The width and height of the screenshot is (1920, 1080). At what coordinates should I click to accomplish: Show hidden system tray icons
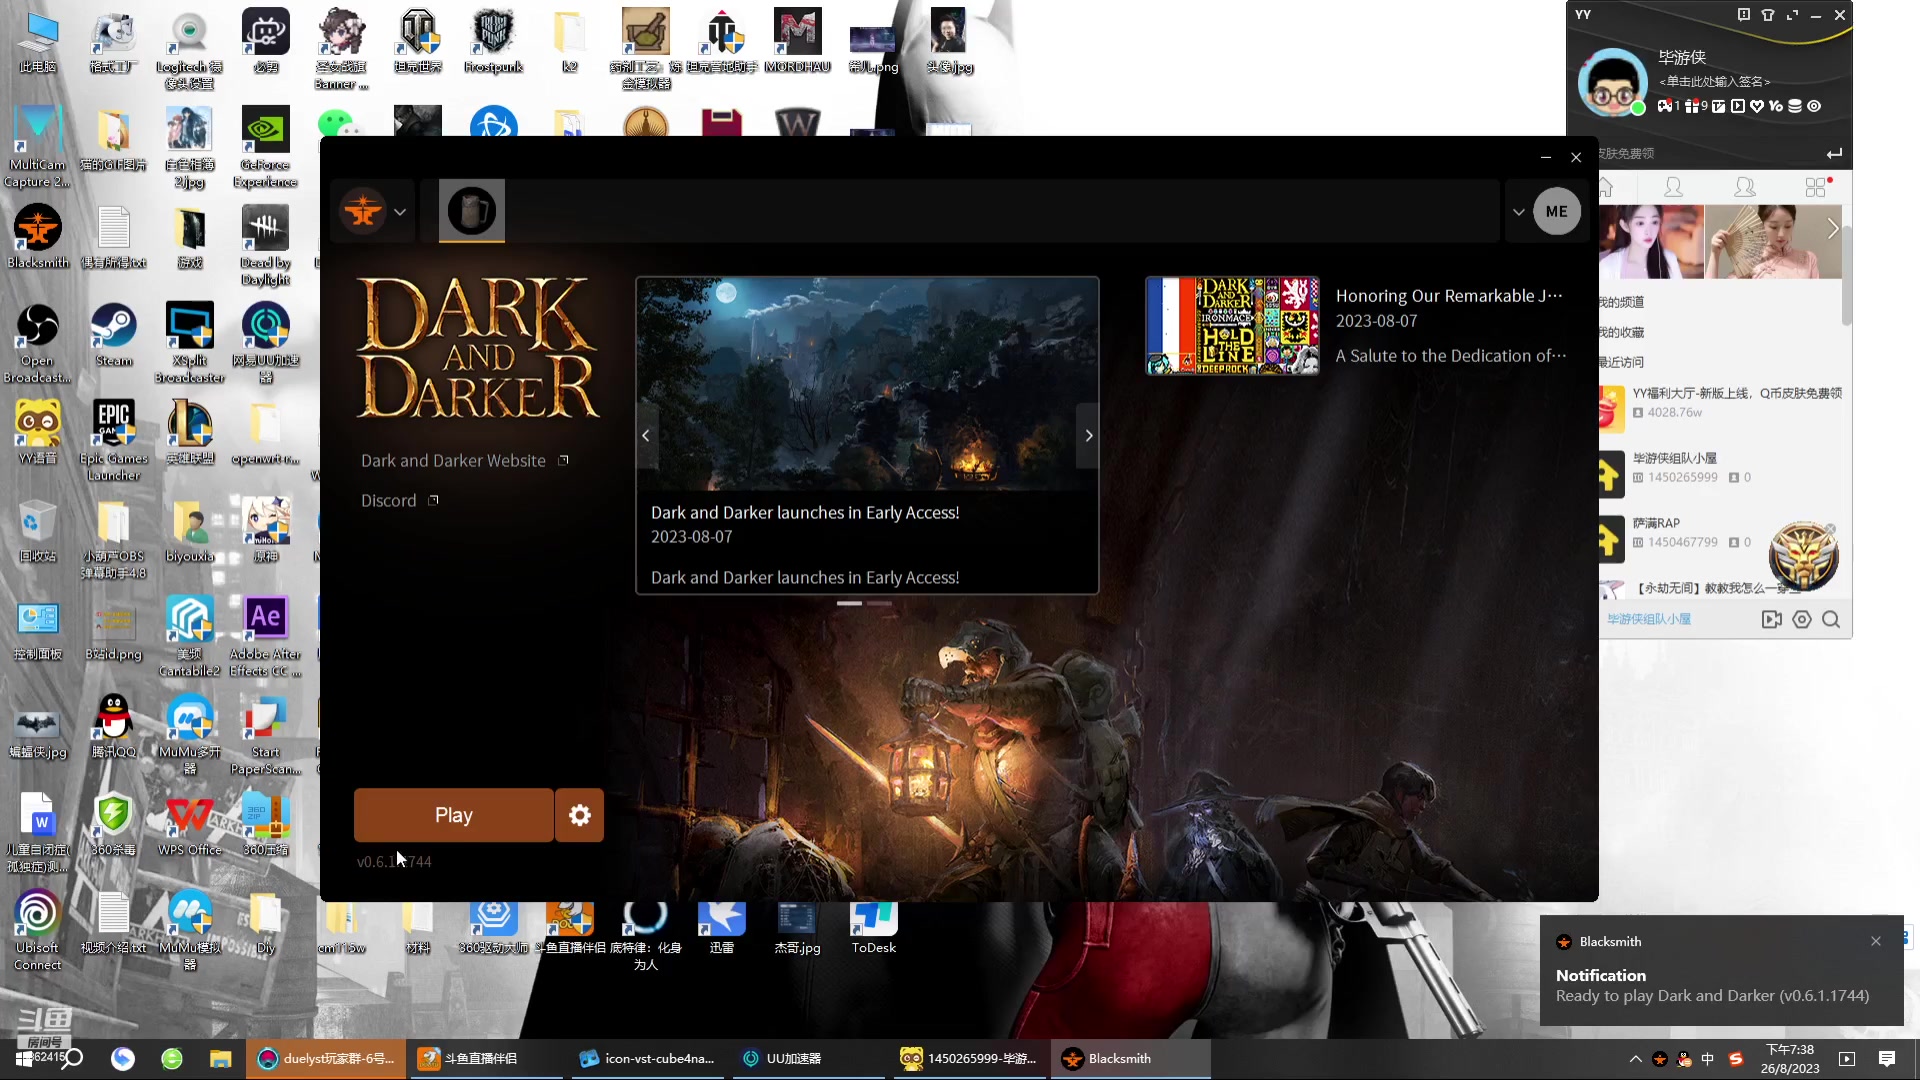[1635, 1059]
